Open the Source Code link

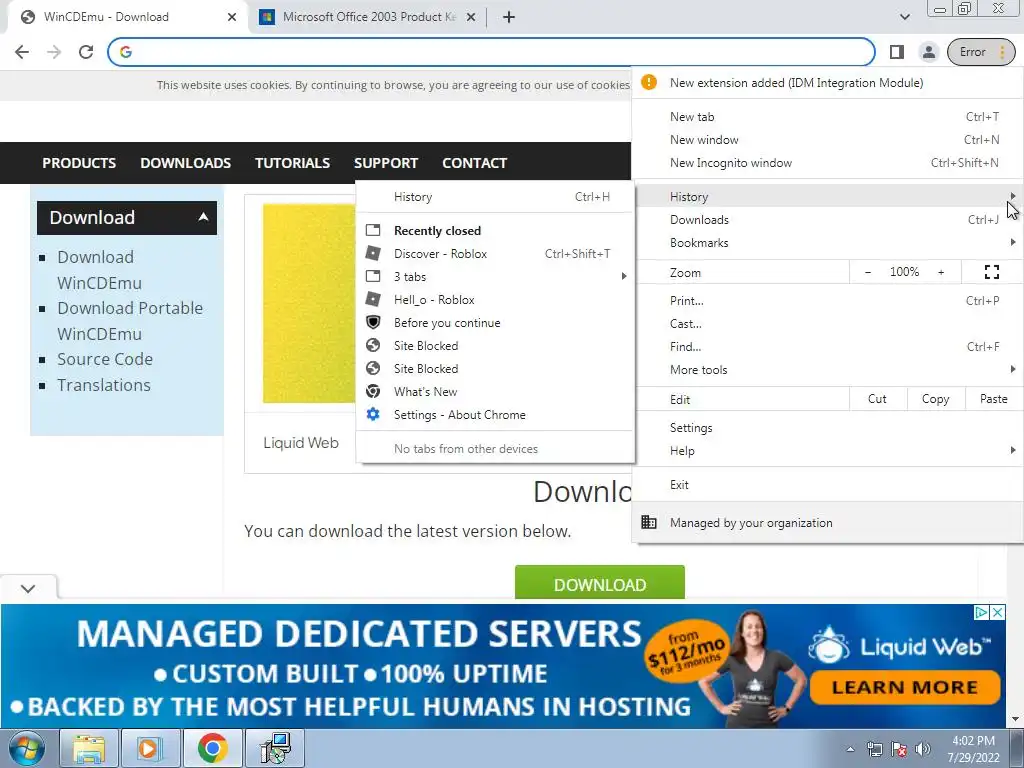(104, 359)
